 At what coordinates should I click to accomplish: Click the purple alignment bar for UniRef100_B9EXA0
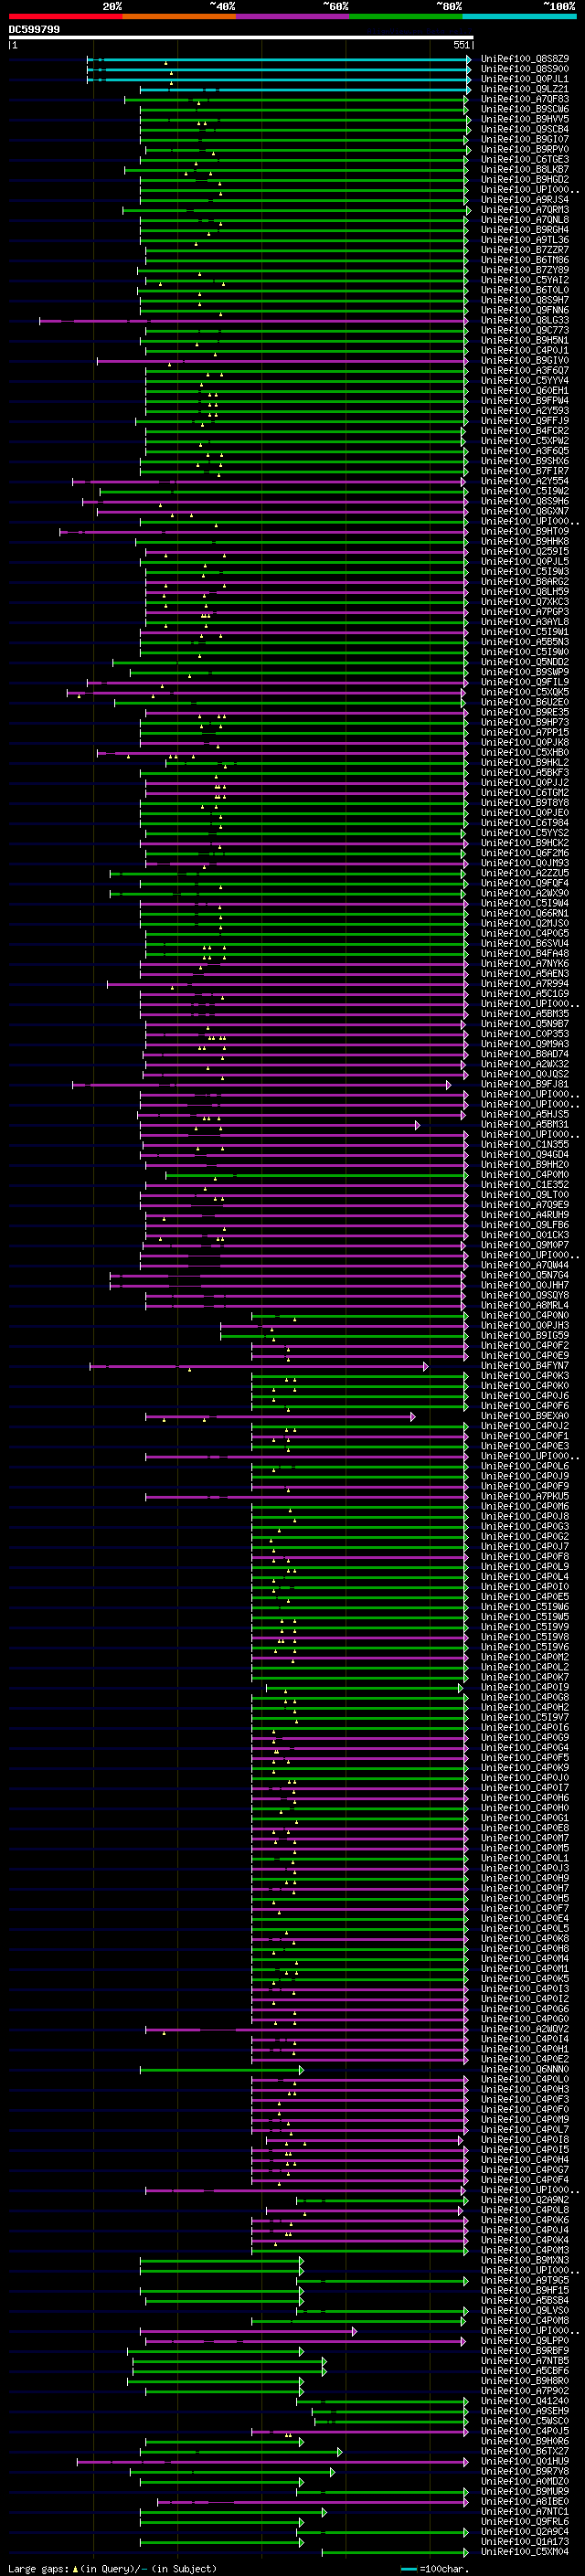click(280, 1416)
